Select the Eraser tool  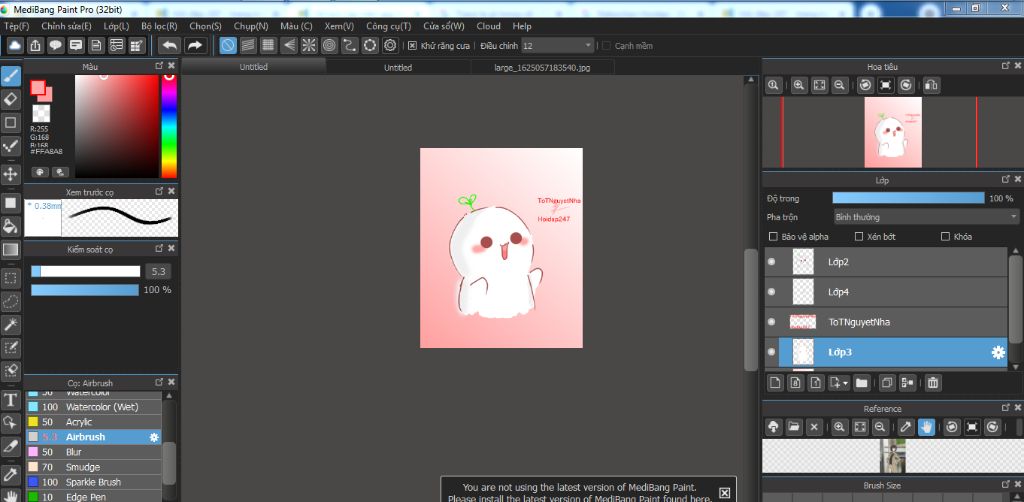click(10, 99)
